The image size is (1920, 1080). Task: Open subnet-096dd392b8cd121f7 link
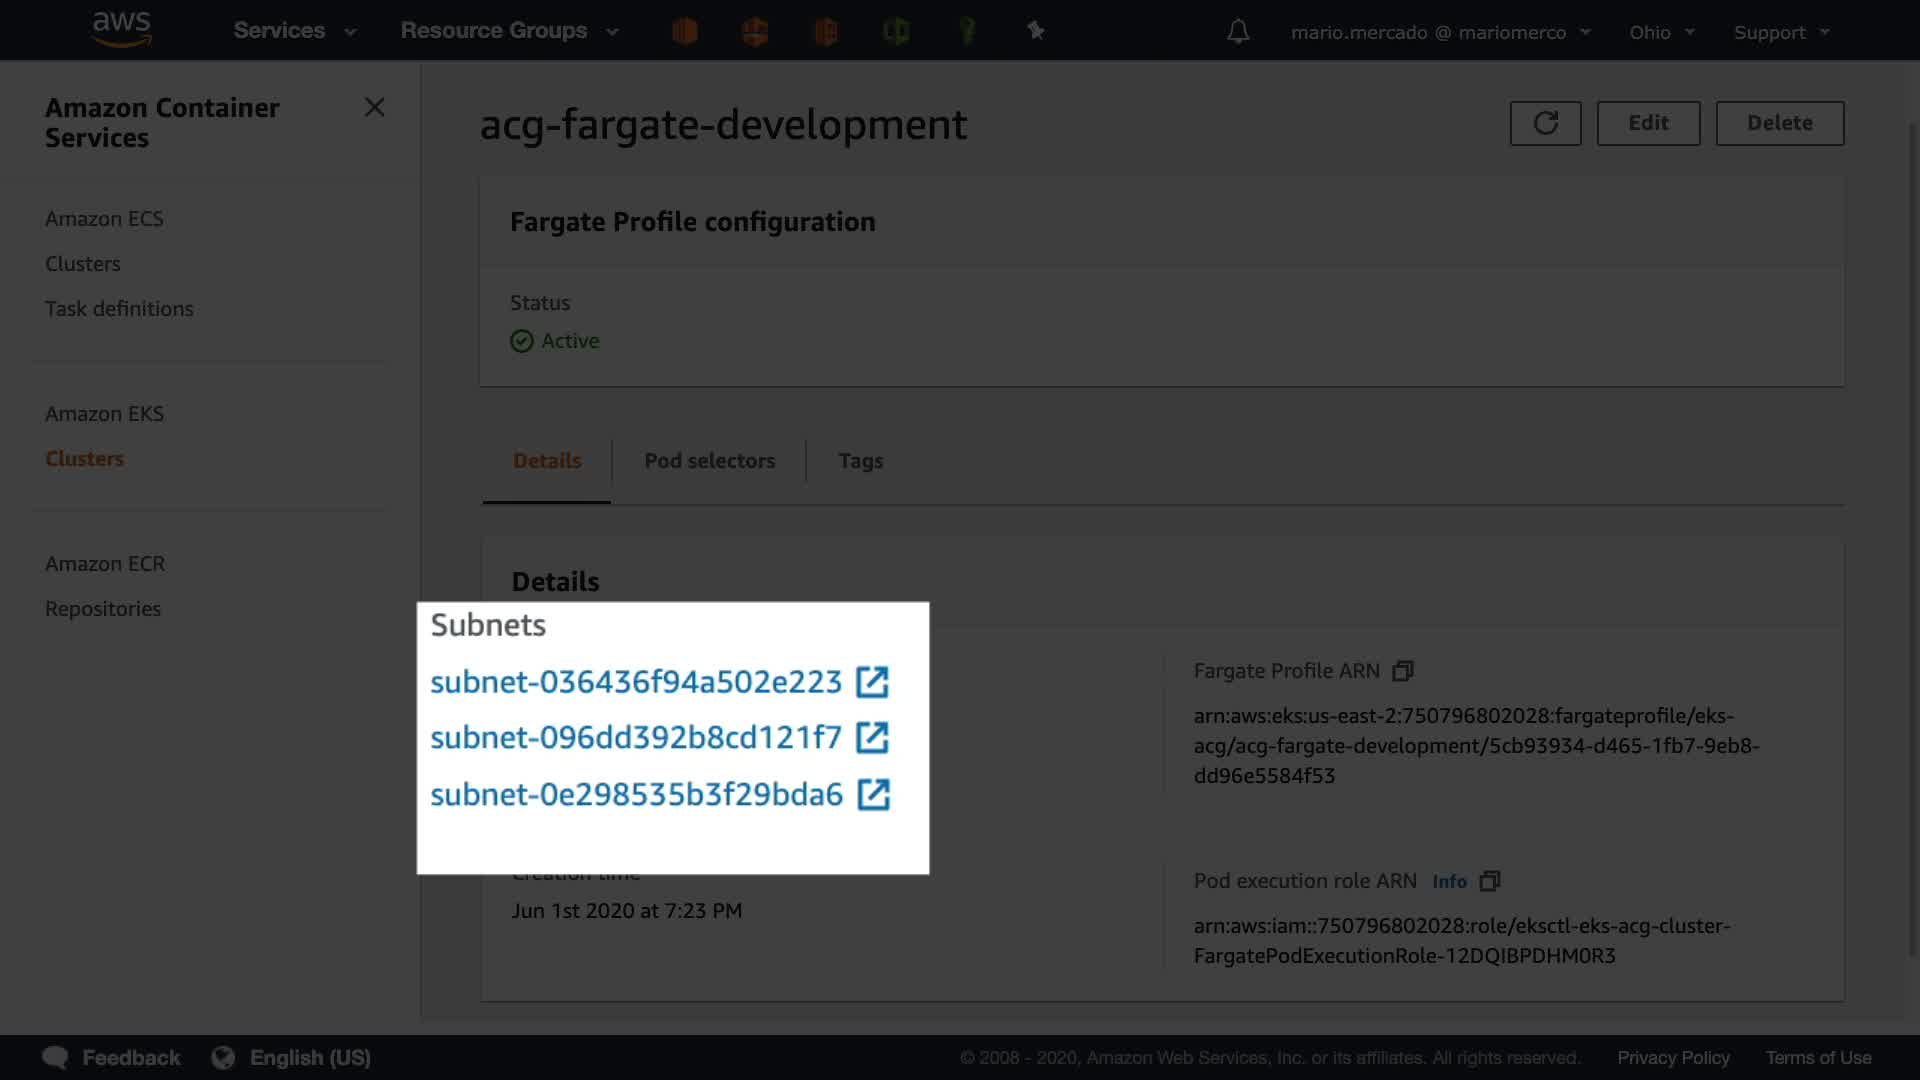click(x=636, y=738)
